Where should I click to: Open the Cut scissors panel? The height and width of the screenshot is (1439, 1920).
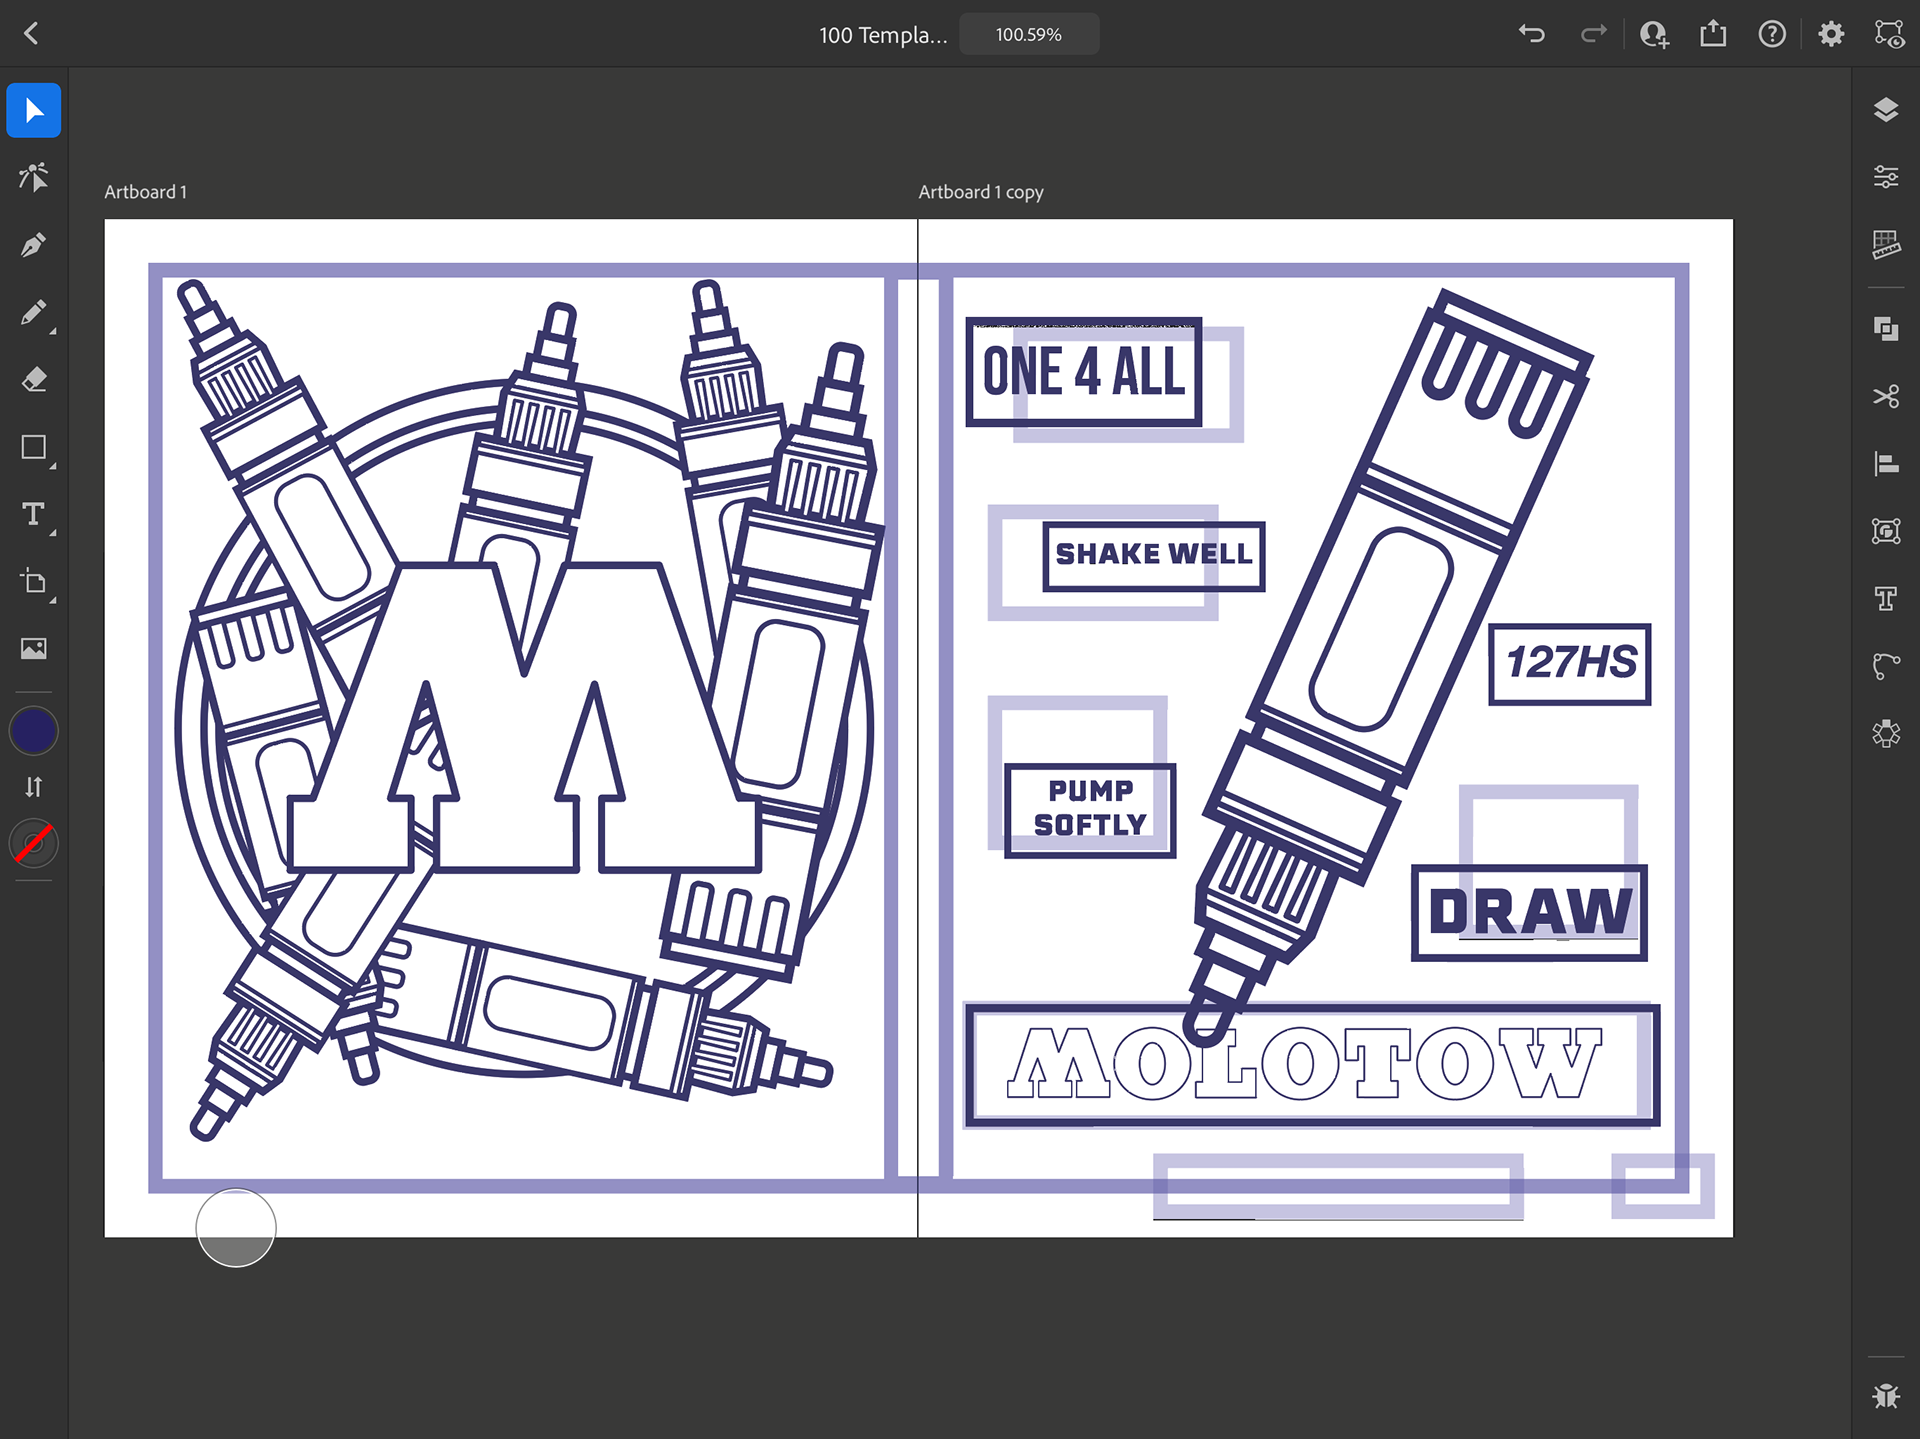pyautogui.click(x=1886, y=397)
